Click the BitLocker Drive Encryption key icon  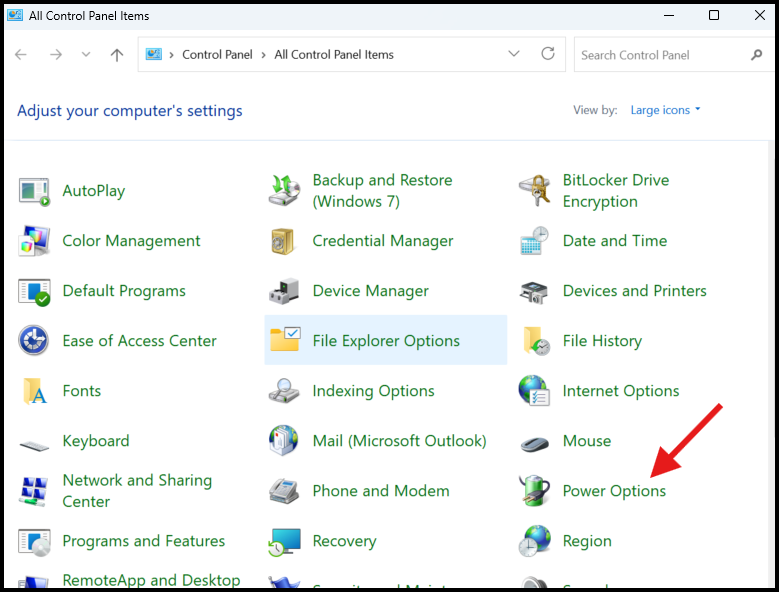pos(535,191)
